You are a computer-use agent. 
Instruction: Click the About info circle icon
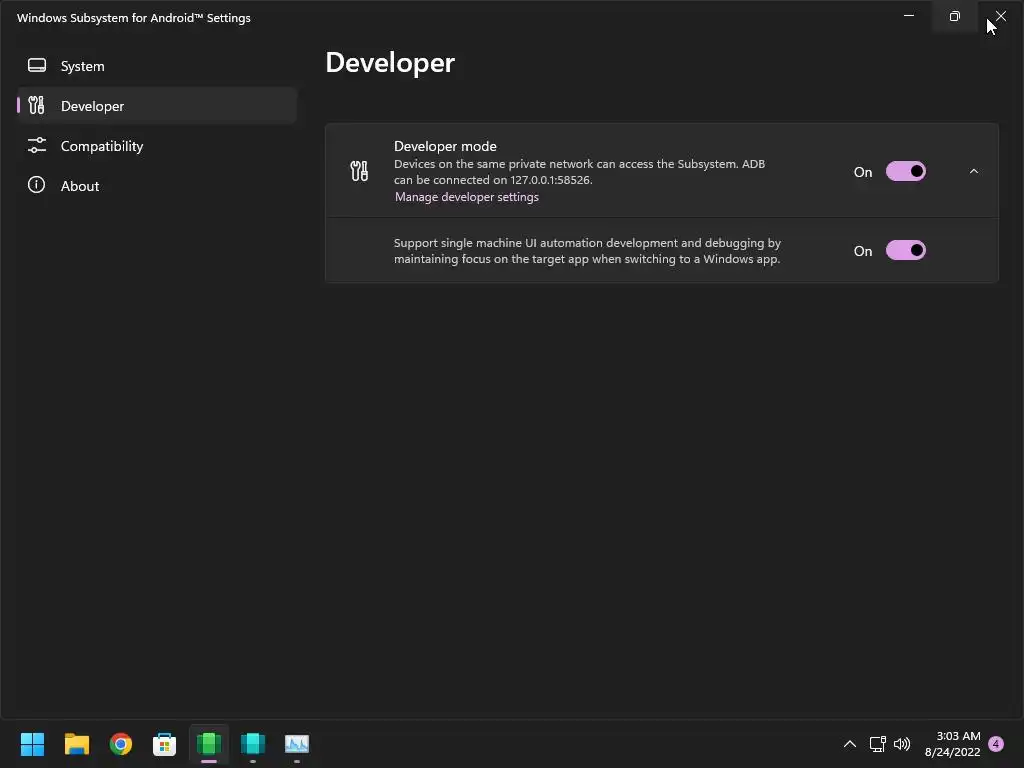pyautogui.click(x=37, y=185)
